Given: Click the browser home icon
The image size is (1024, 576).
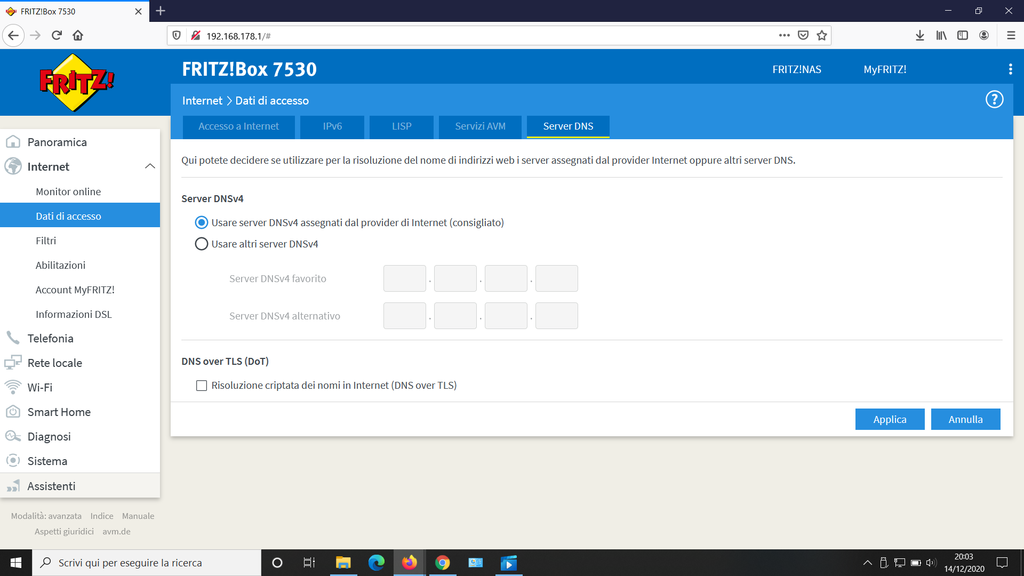Looking at the screenshot, I should 78,35.
